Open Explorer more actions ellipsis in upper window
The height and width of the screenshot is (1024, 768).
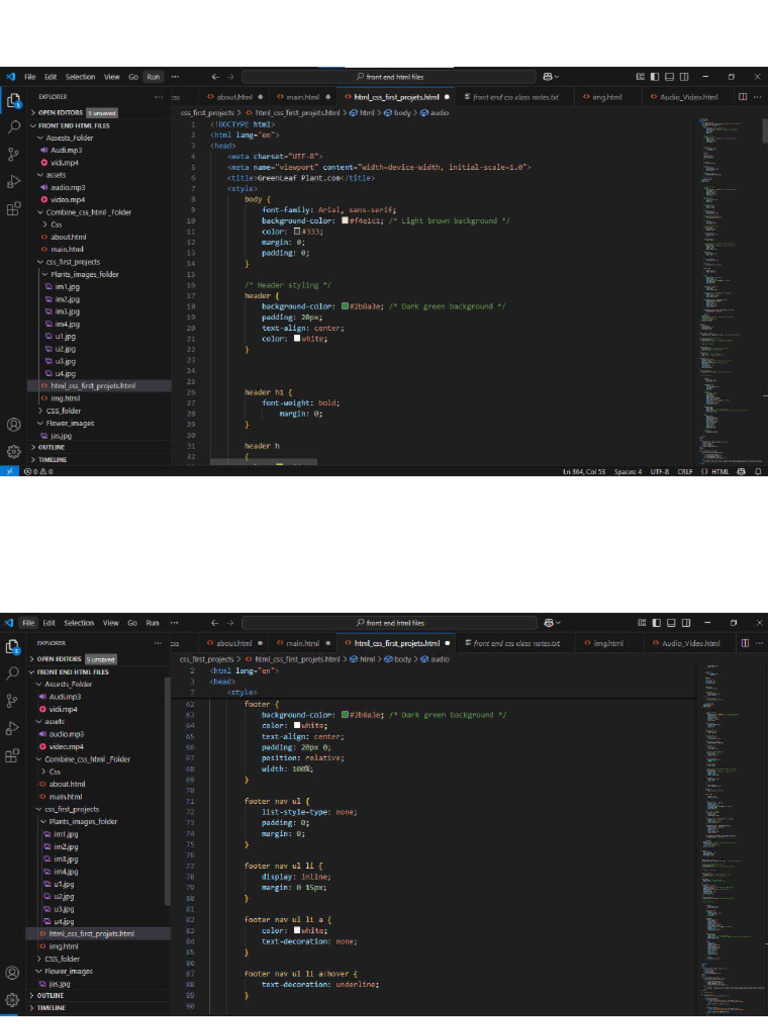tap(159, 97)
